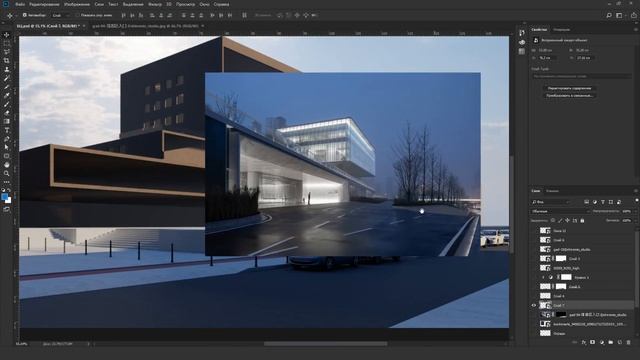Open the blend mode dropdown
This screenshot has height=360, width=640.
[x=560, y=211]
